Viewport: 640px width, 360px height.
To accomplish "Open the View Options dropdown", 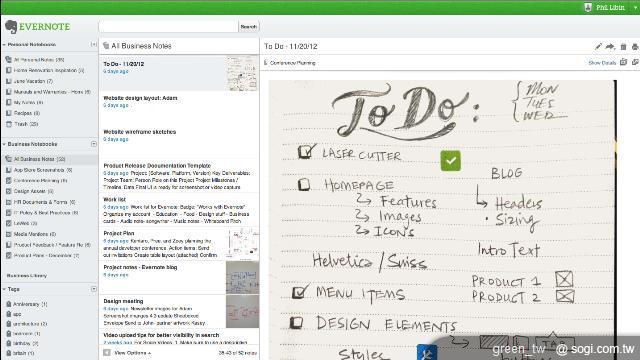I will 132,353.
